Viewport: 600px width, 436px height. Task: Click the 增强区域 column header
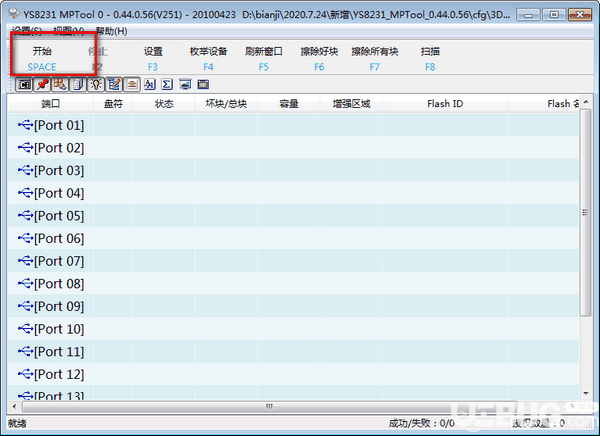pos(351,104)
